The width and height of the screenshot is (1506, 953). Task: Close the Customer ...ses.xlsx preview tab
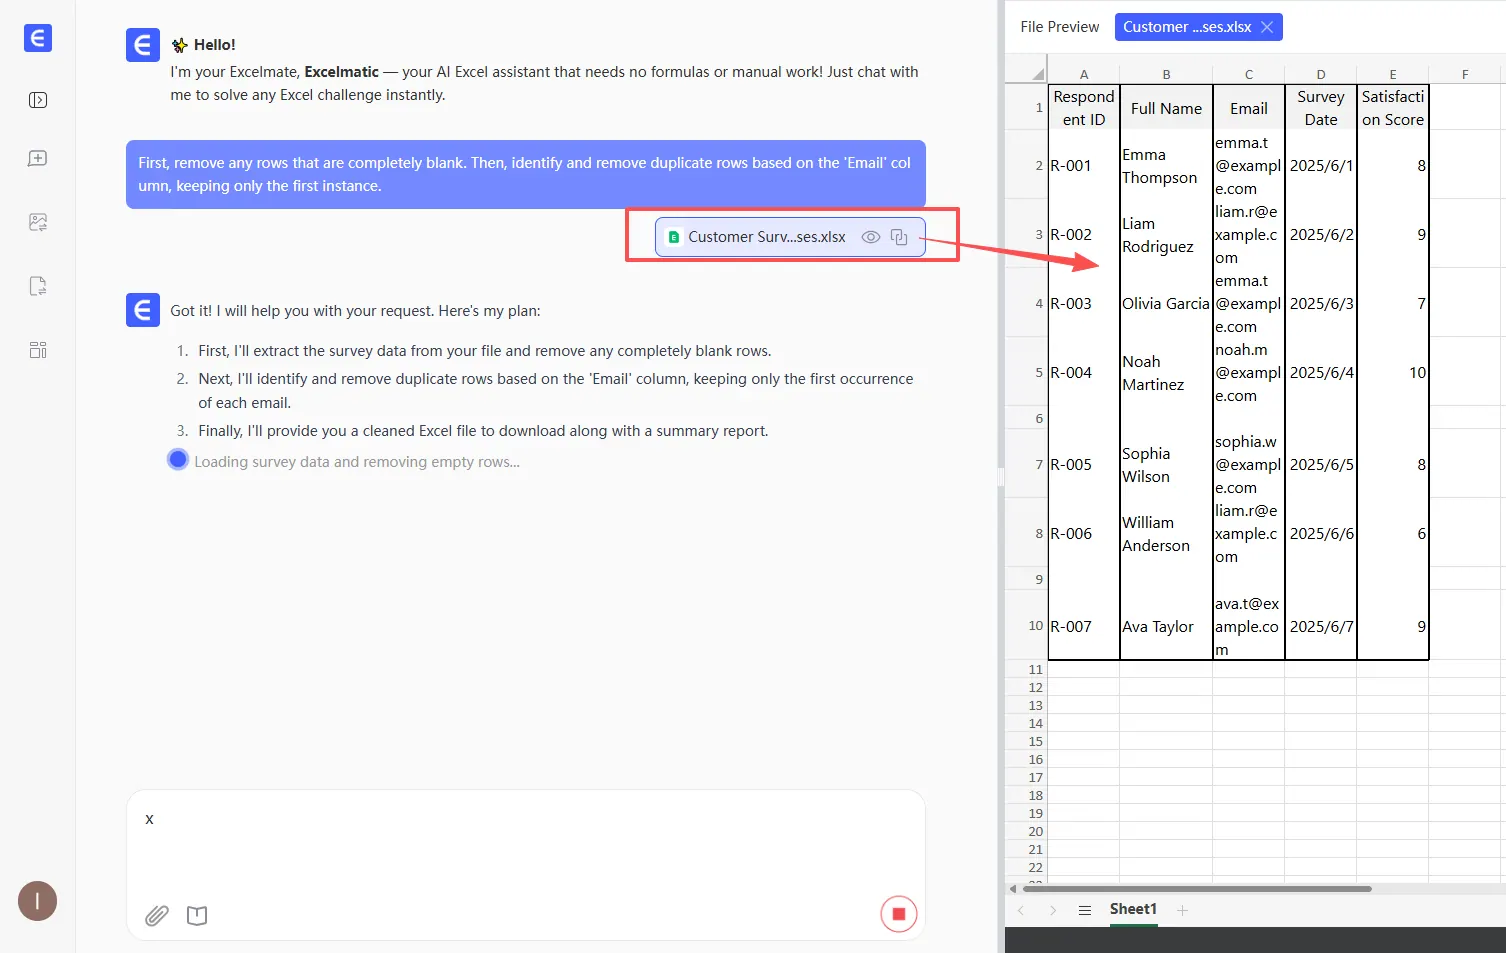click(1267, 27)
